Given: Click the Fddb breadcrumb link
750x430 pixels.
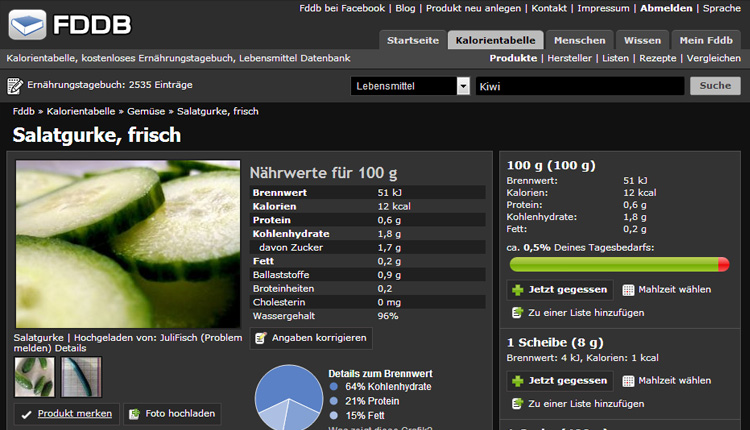Looking at the screenshot, I should pyautogui.click(x=23, y=111).
